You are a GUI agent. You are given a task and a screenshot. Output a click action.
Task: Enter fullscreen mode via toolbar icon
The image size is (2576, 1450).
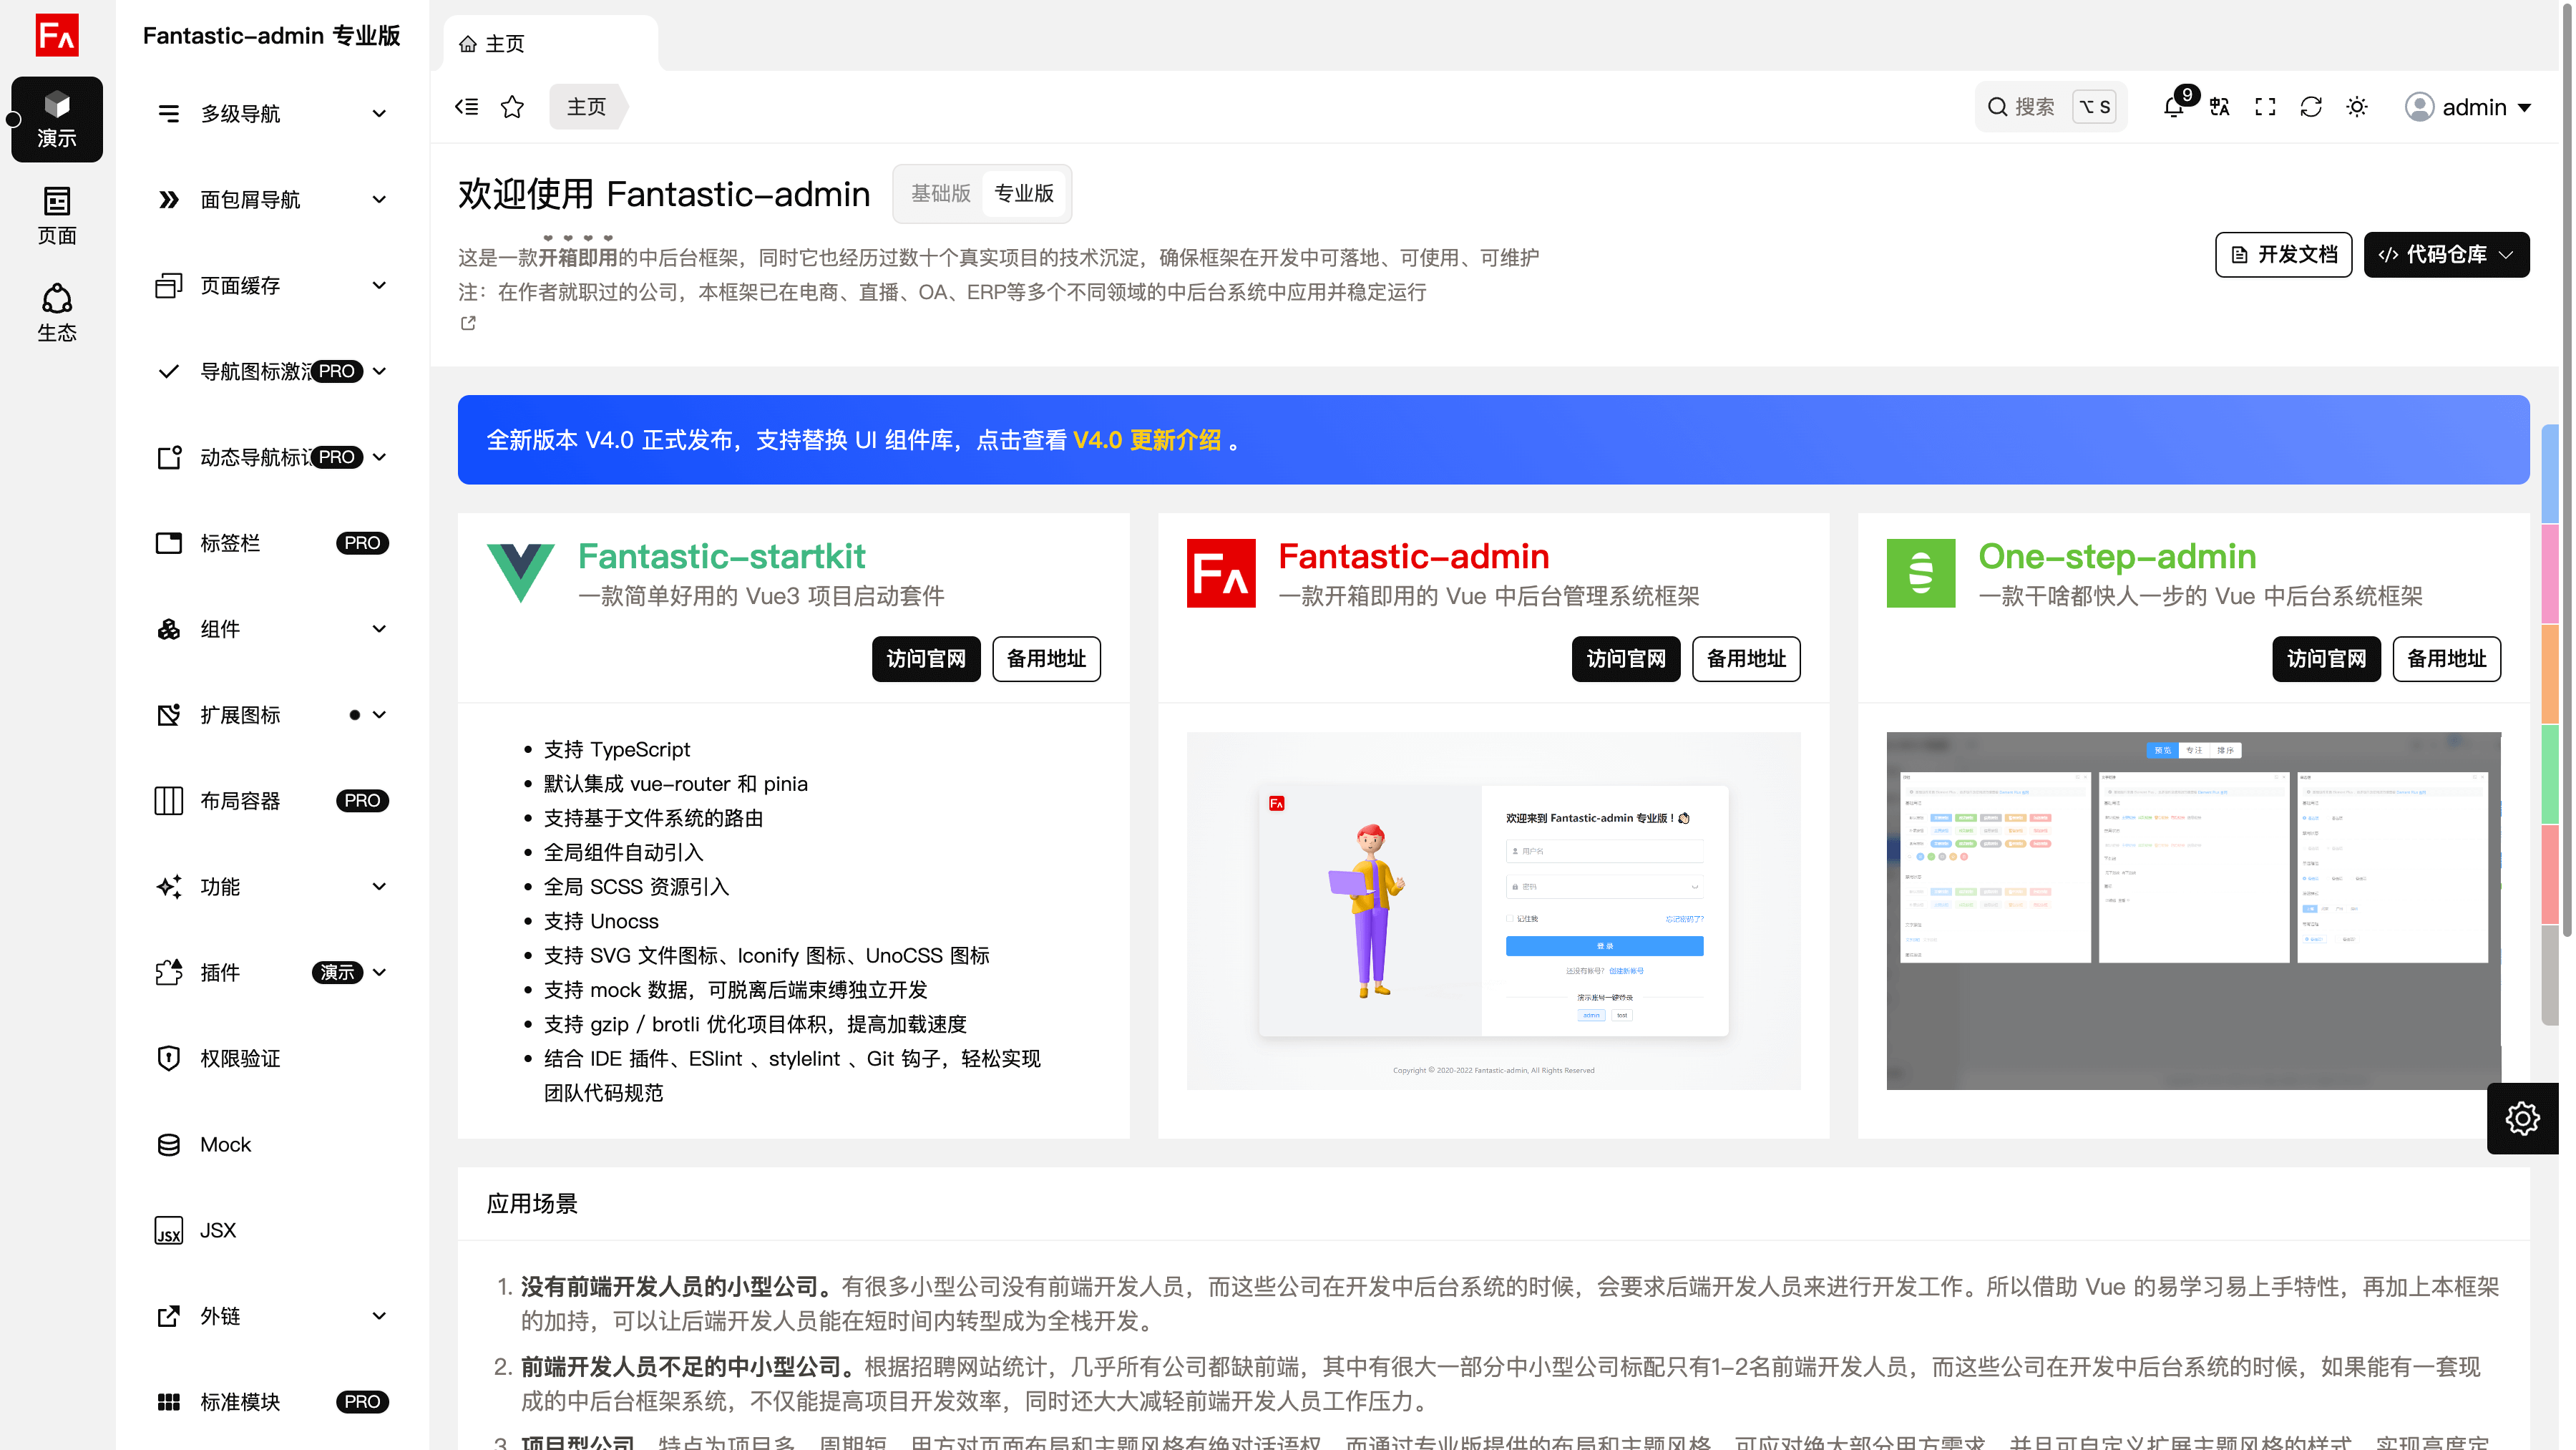(2266, 107)
